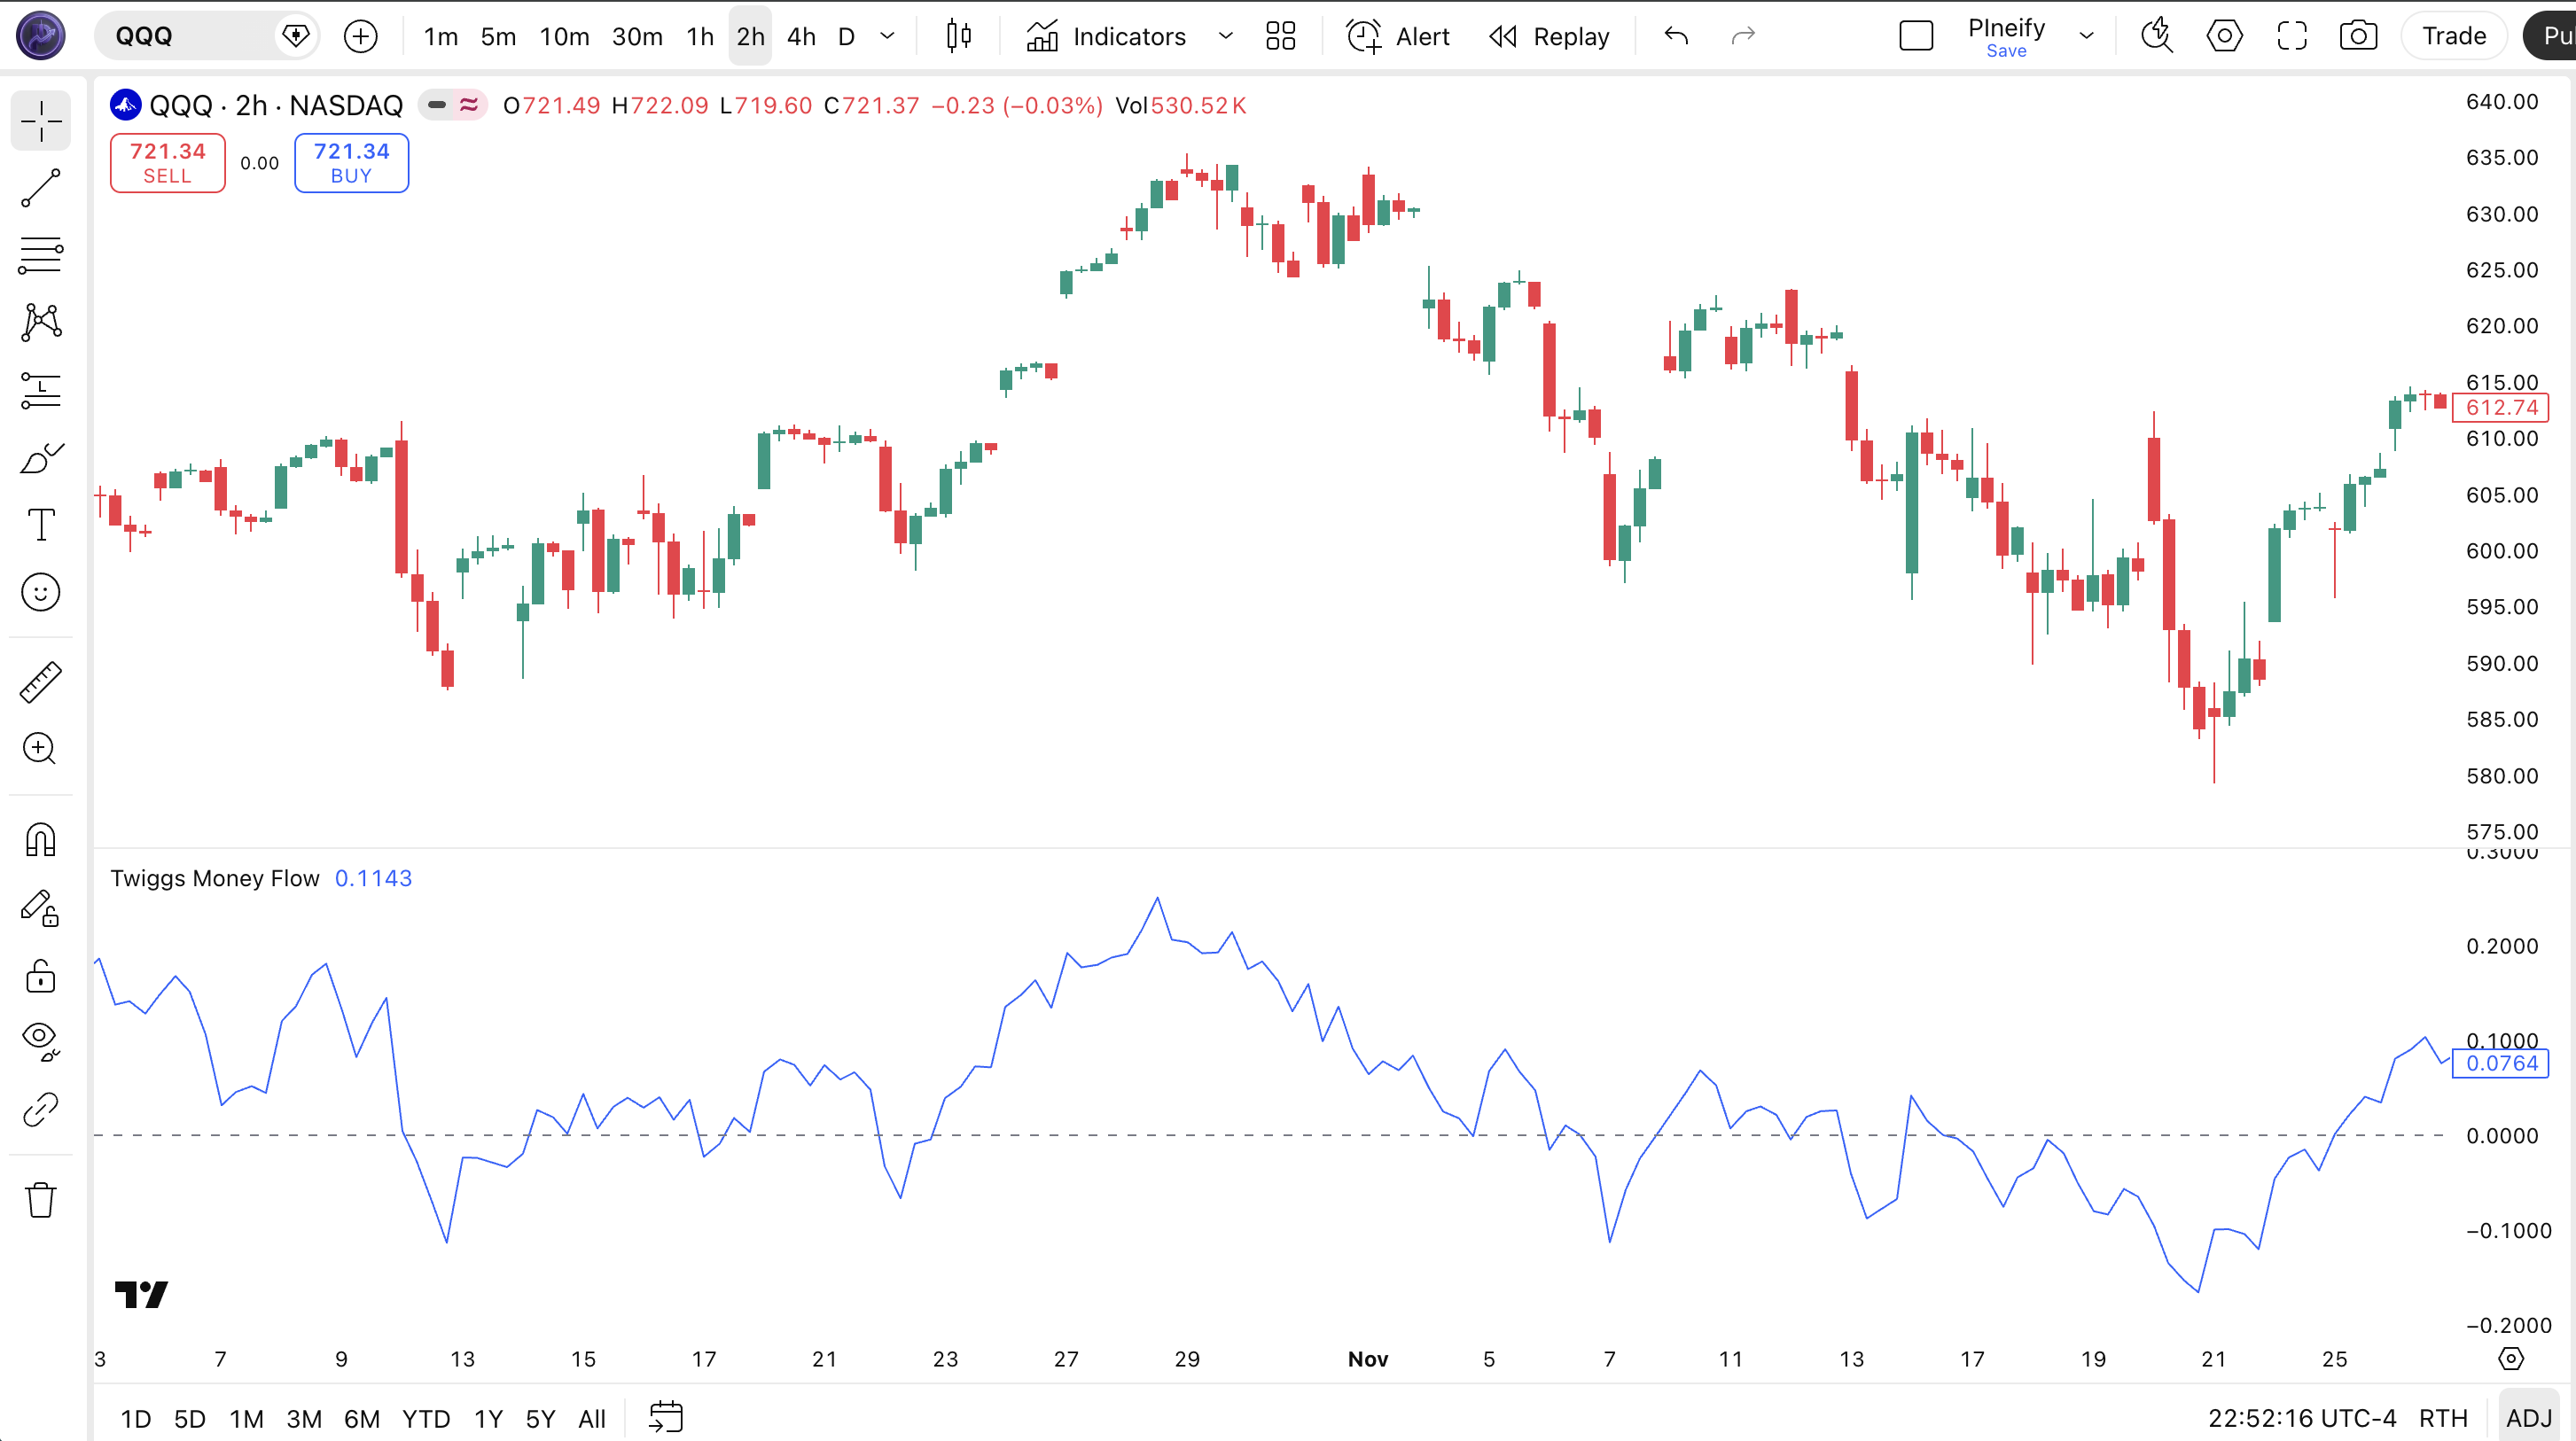Toggle lock all drawing tools
This screenshot has height=1441, width=2576.
click(41, 975)
